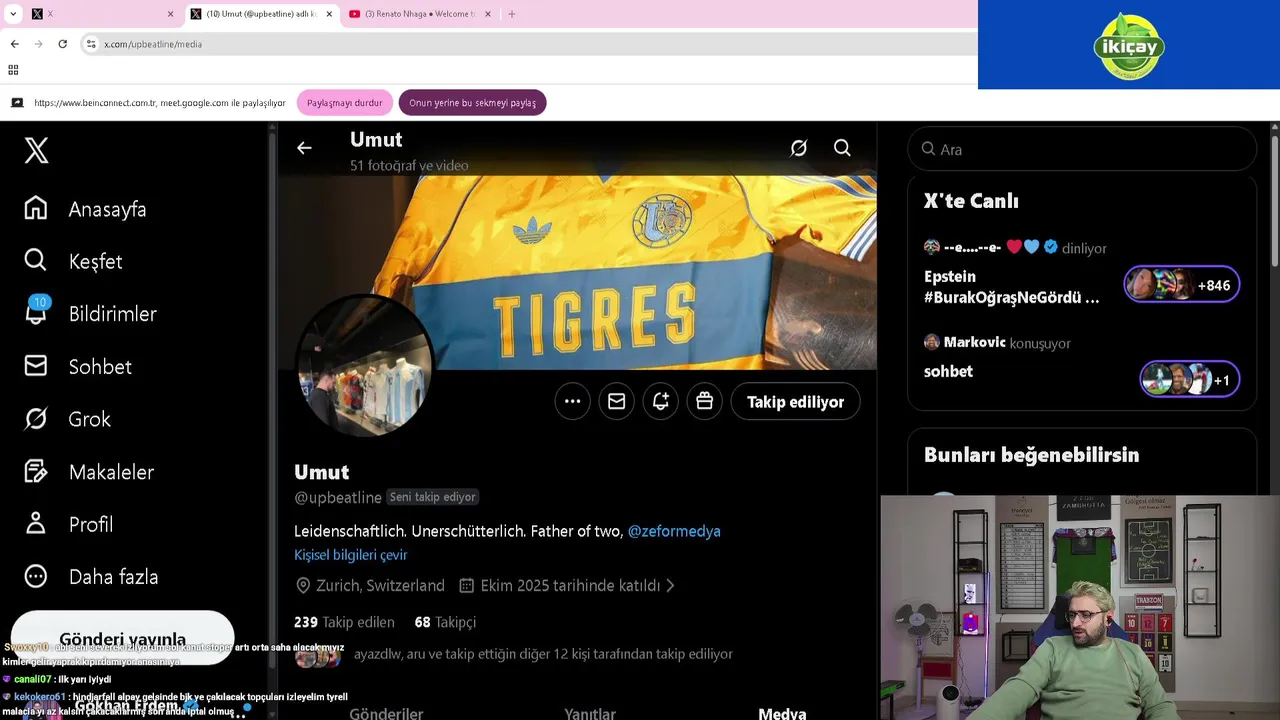Reload page with browser refresh icon
The width and height of the screenshot is (1280, 720).
tap(62, 44)
